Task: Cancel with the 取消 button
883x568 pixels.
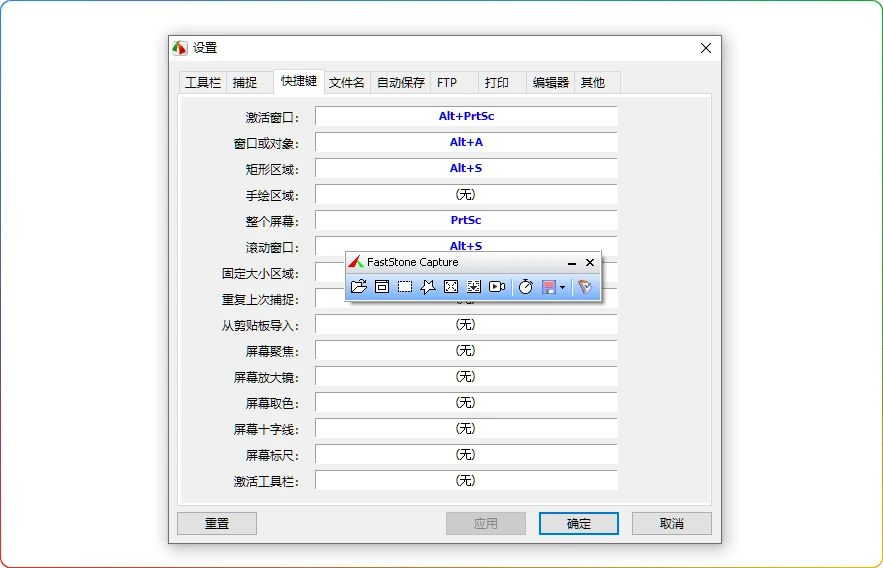Action: pyautogui.click(x=671, y=524)
